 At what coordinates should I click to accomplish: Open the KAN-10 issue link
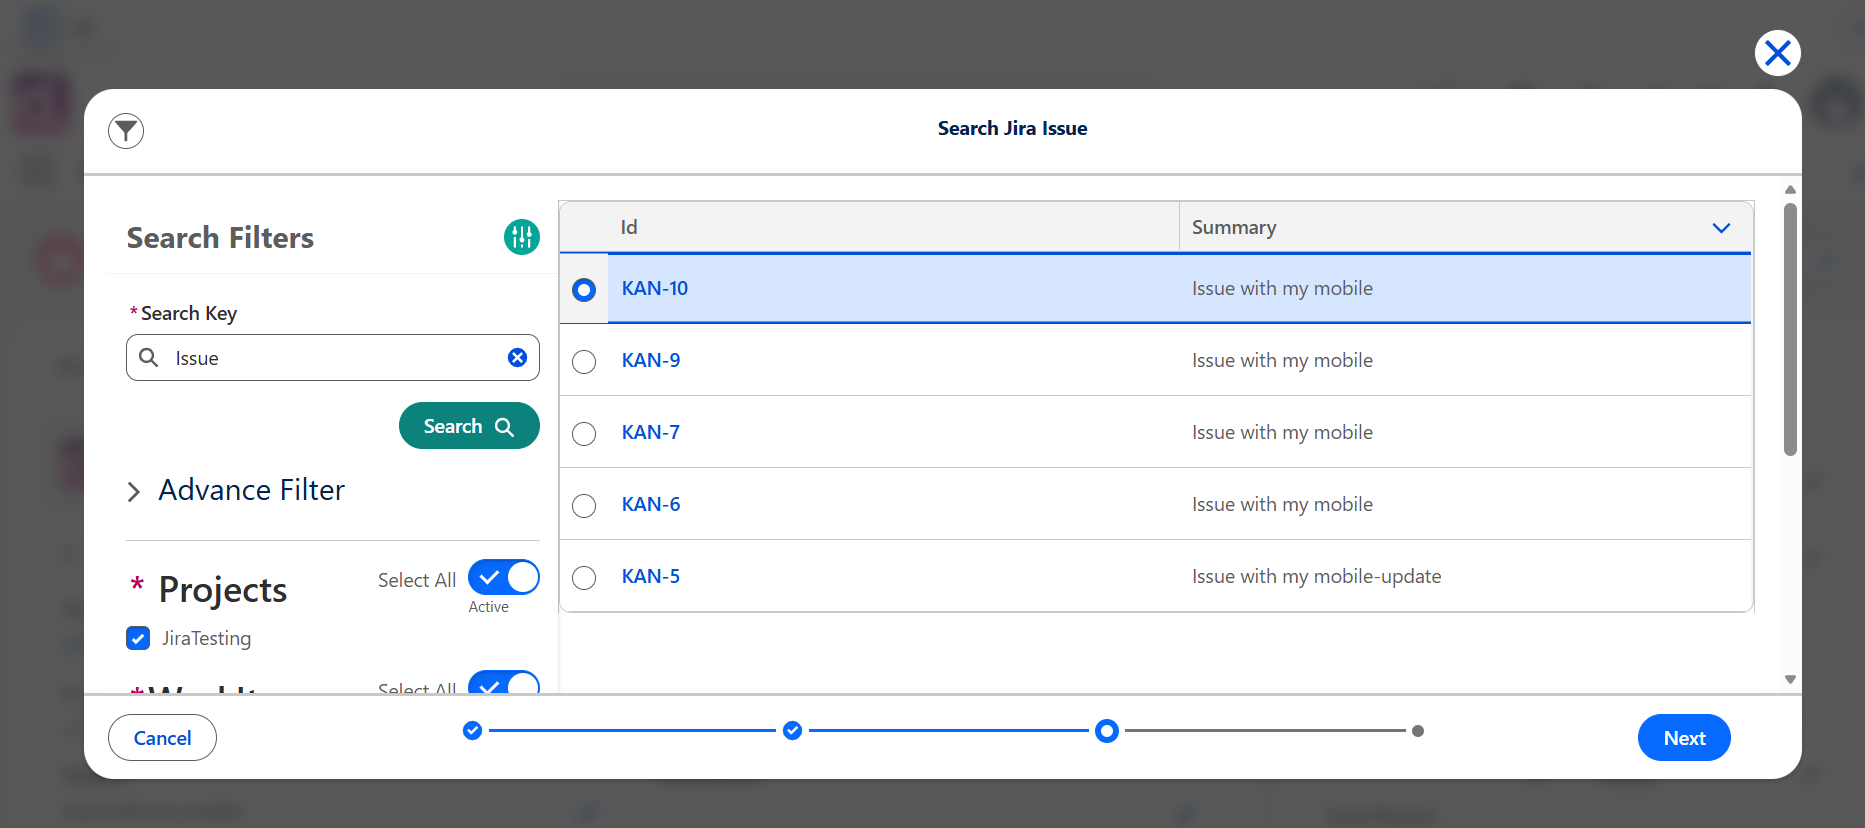[655, 288]
